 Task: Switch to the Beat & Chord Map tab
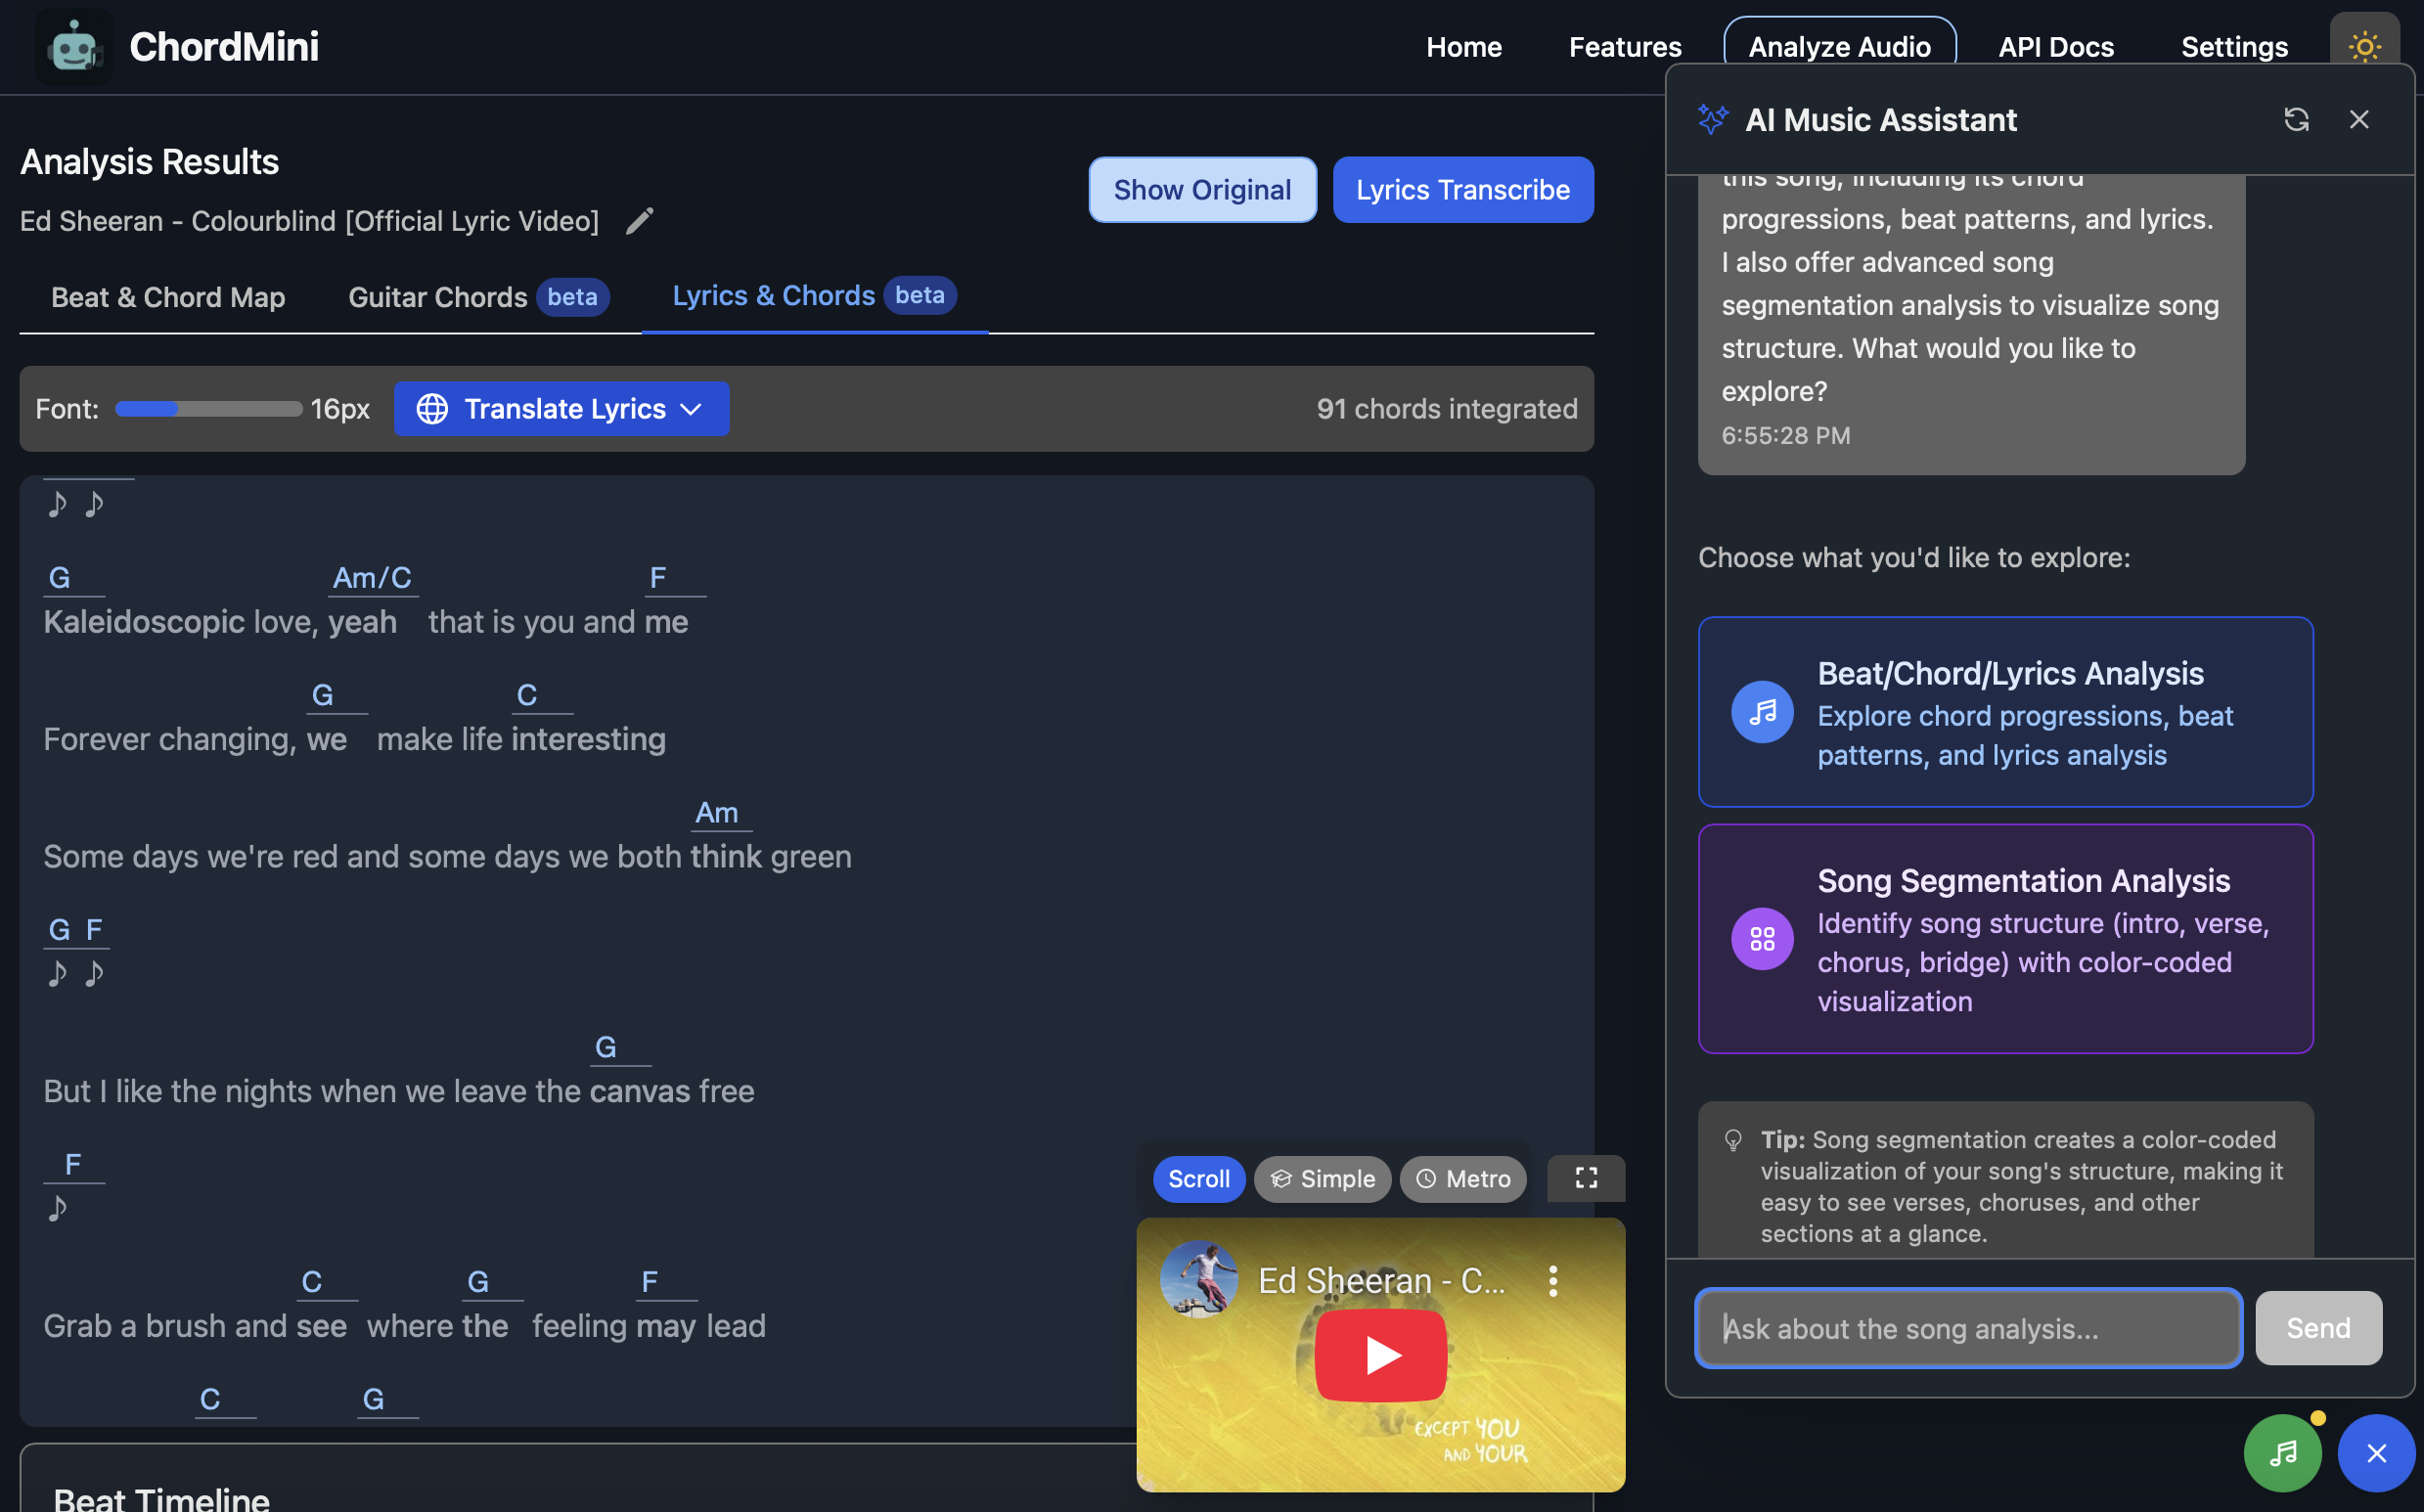168,297
